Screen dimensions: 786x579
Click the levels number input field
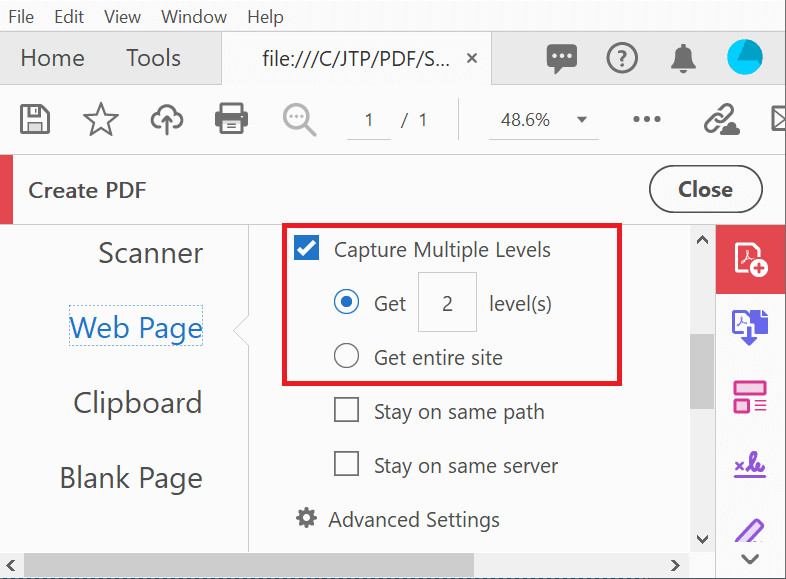point(447,302)
